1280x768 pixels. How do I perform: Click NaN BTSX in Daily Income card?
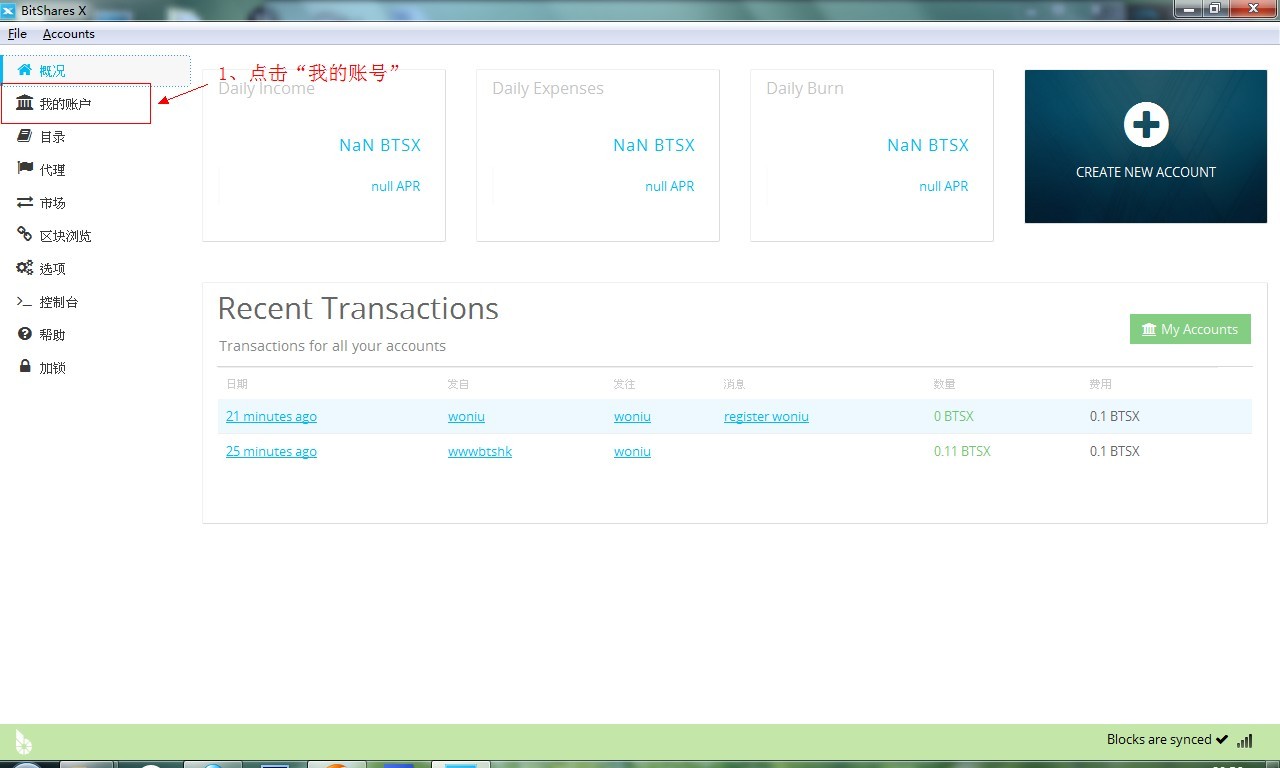(x=380, y=146)
